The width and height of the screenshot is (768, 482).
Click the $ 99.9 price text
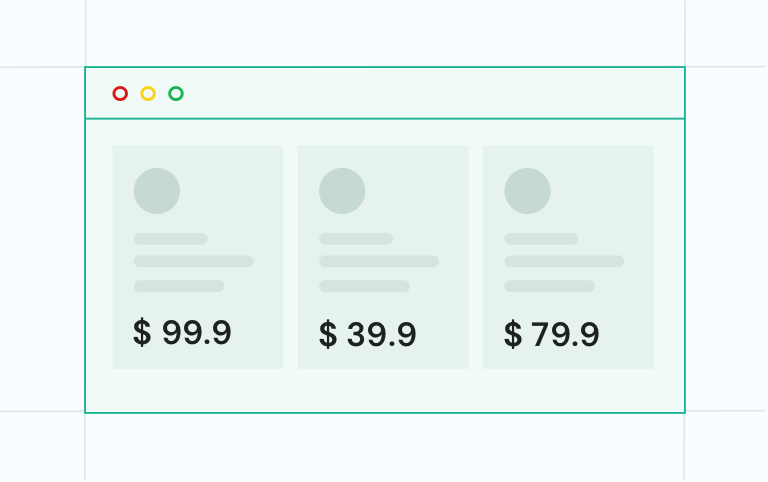pos(182,333)
